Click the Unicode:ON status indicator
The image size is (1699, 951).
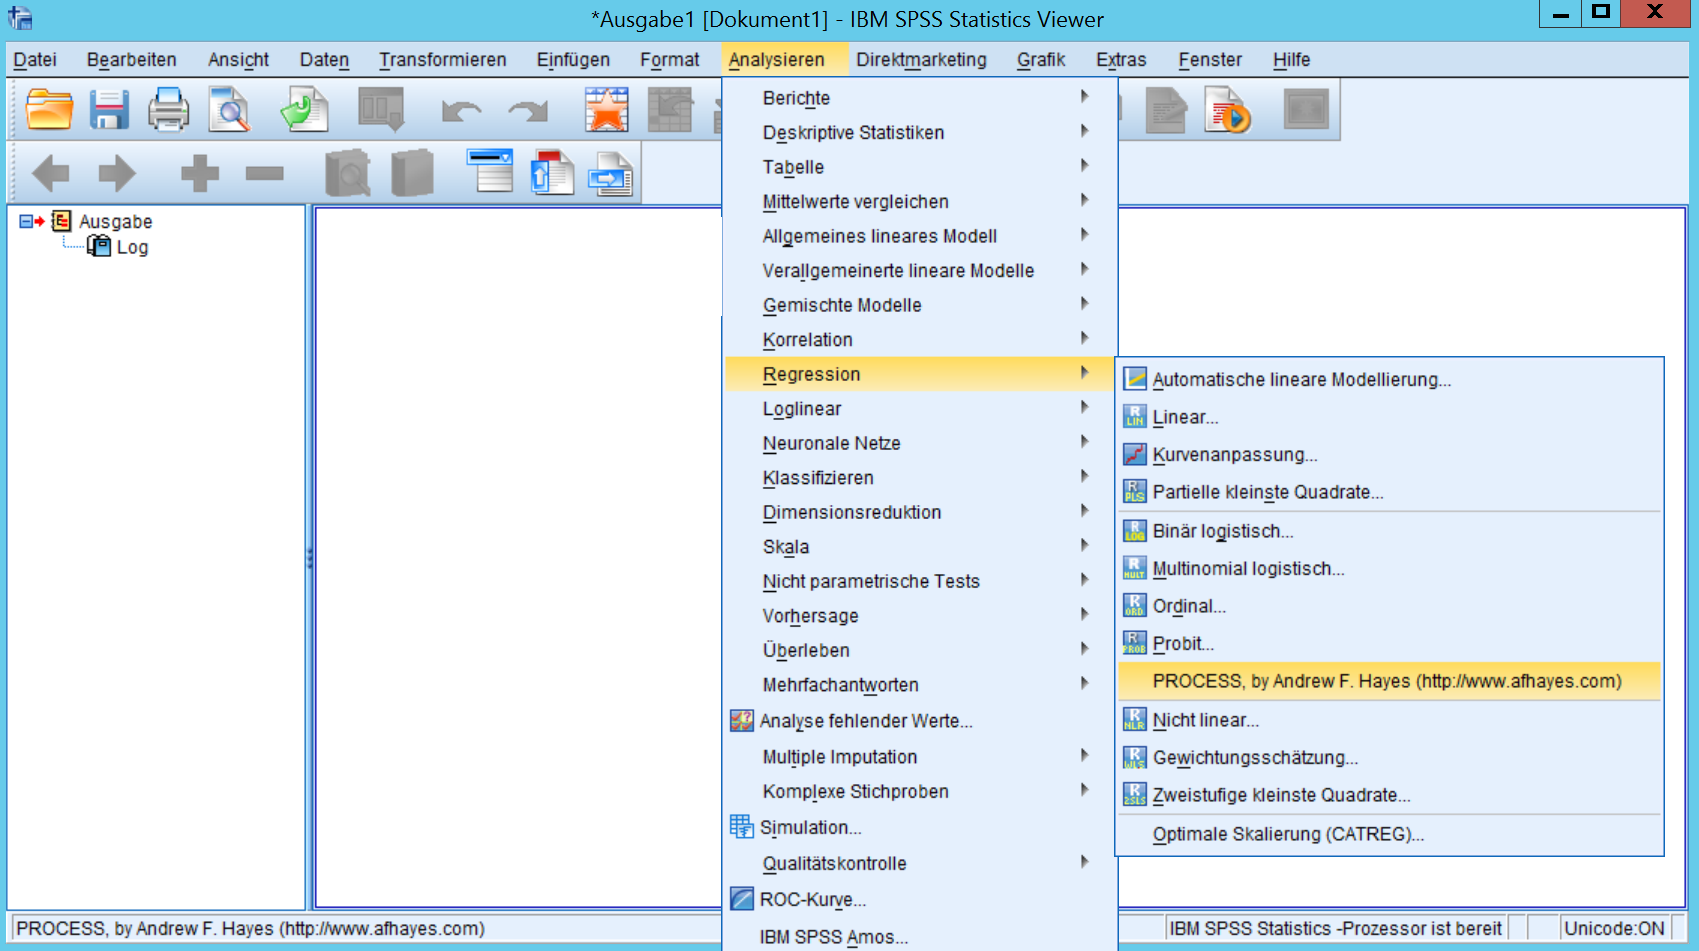point(1614,928)
